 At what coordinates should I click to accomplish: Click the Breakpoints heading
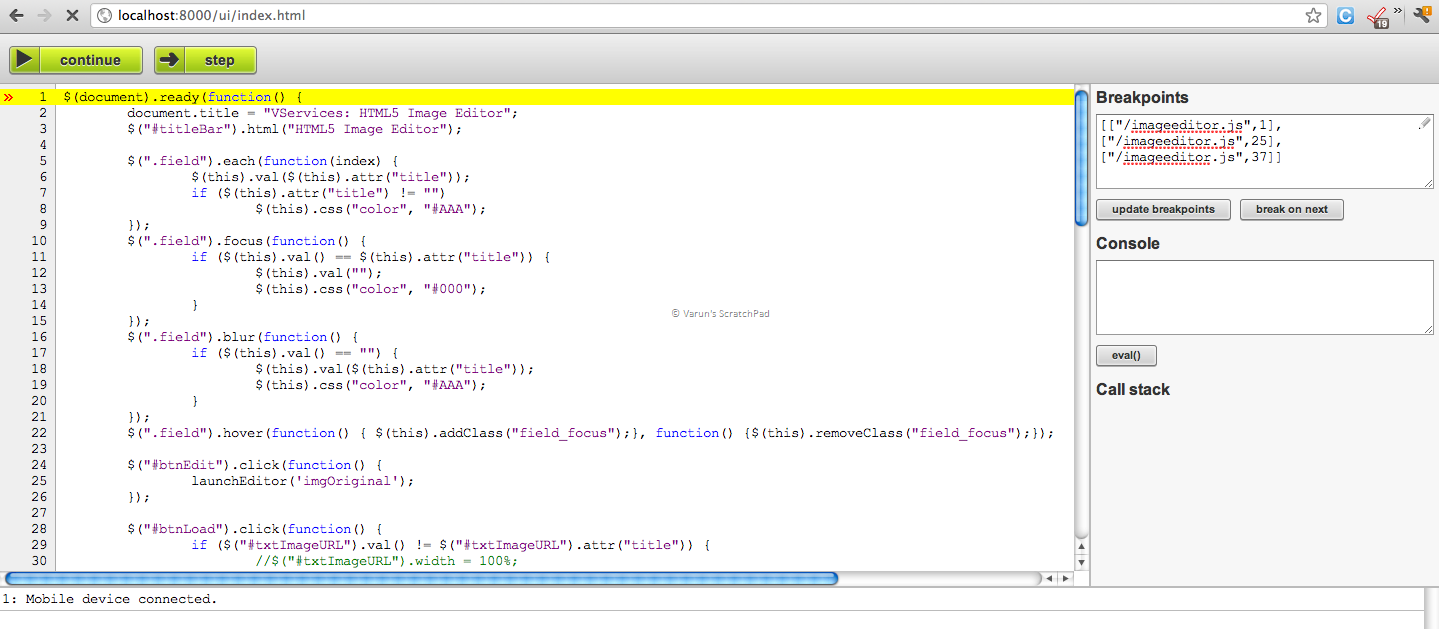pyautogui.click(x=1142, y=98)
